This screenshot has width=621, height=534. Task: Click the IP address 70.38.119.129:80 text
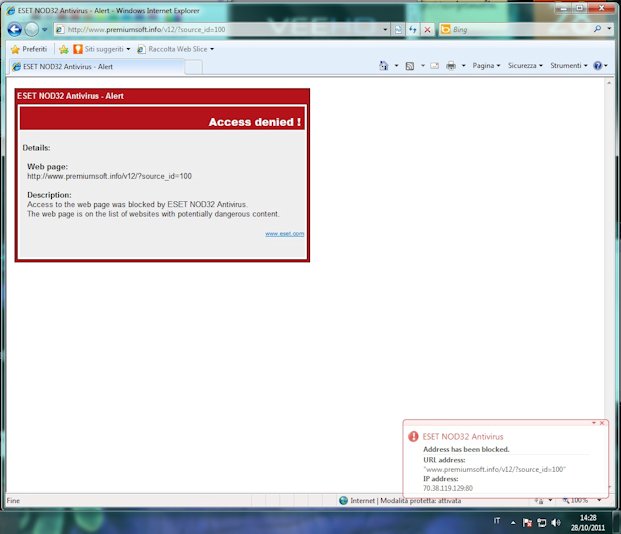448,488
